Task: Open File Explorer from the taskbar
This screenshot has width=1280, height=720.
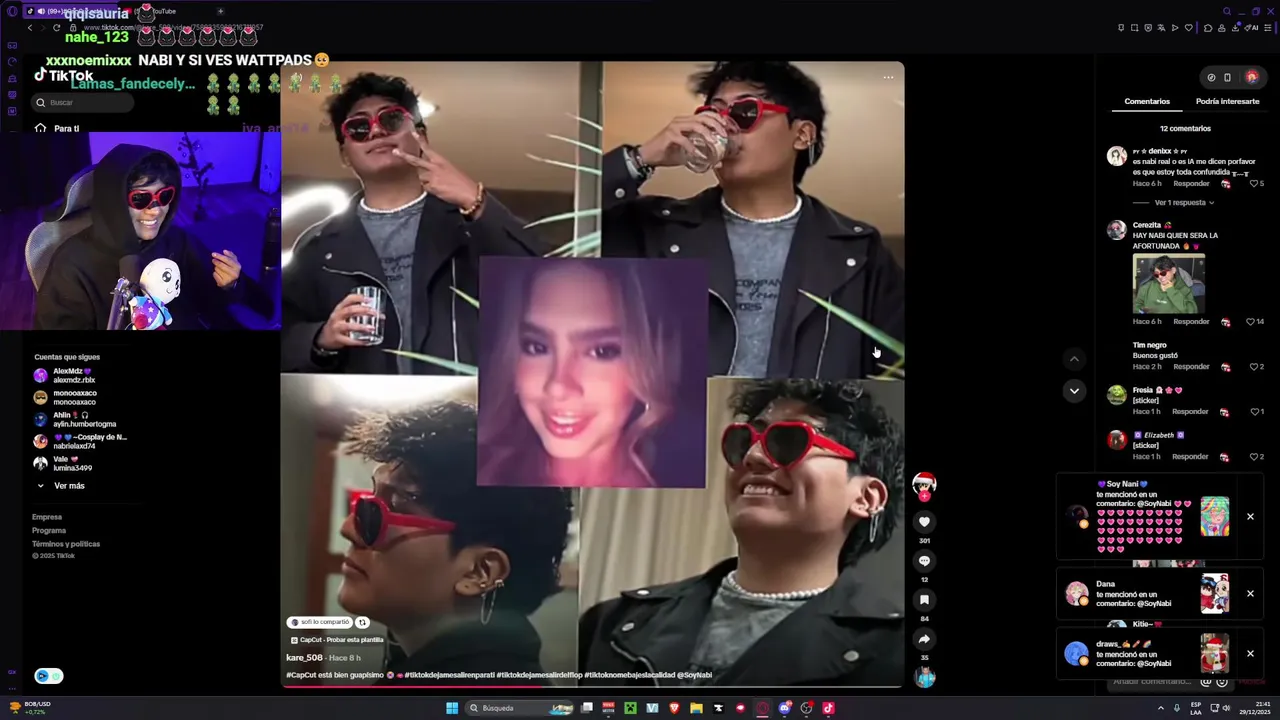Action: click(696, 708)
